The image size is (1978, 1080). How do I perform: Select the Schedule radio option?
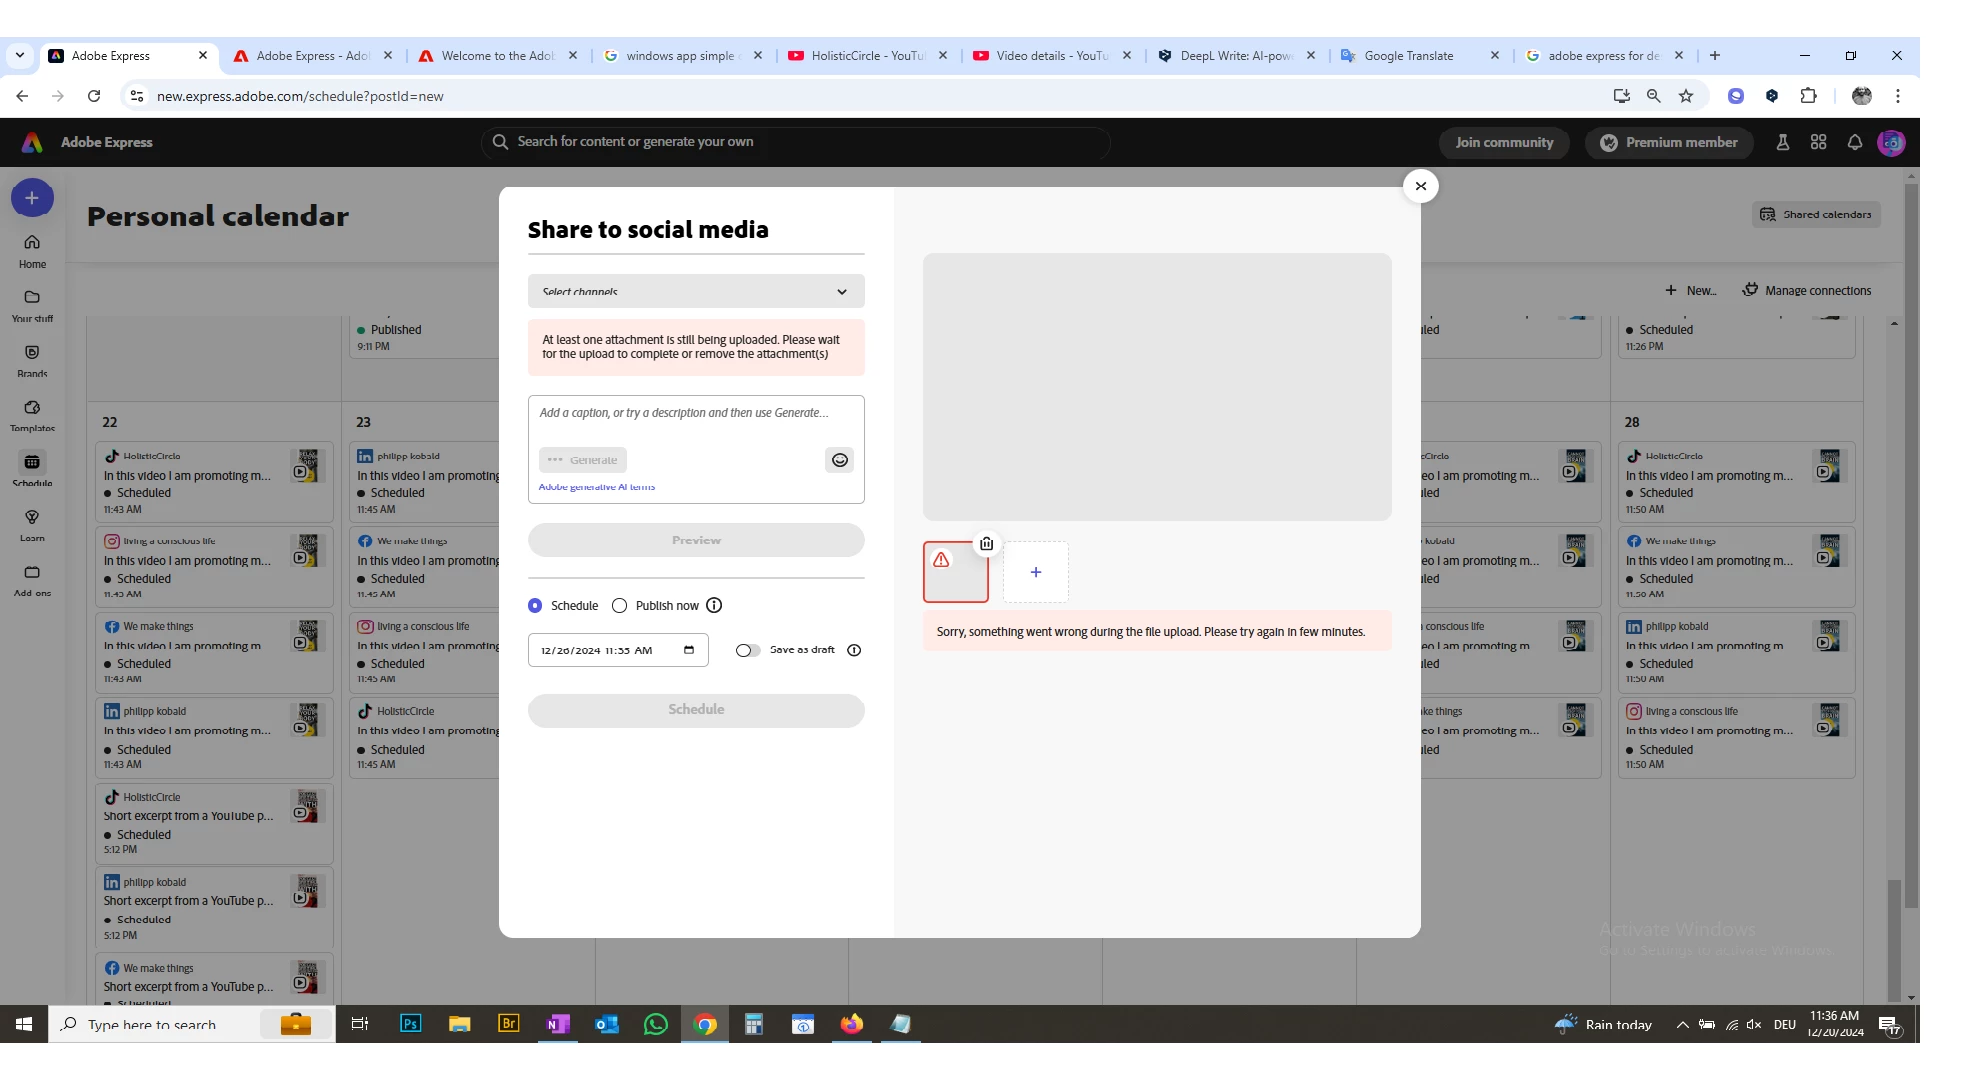click(x=535, y=606)
